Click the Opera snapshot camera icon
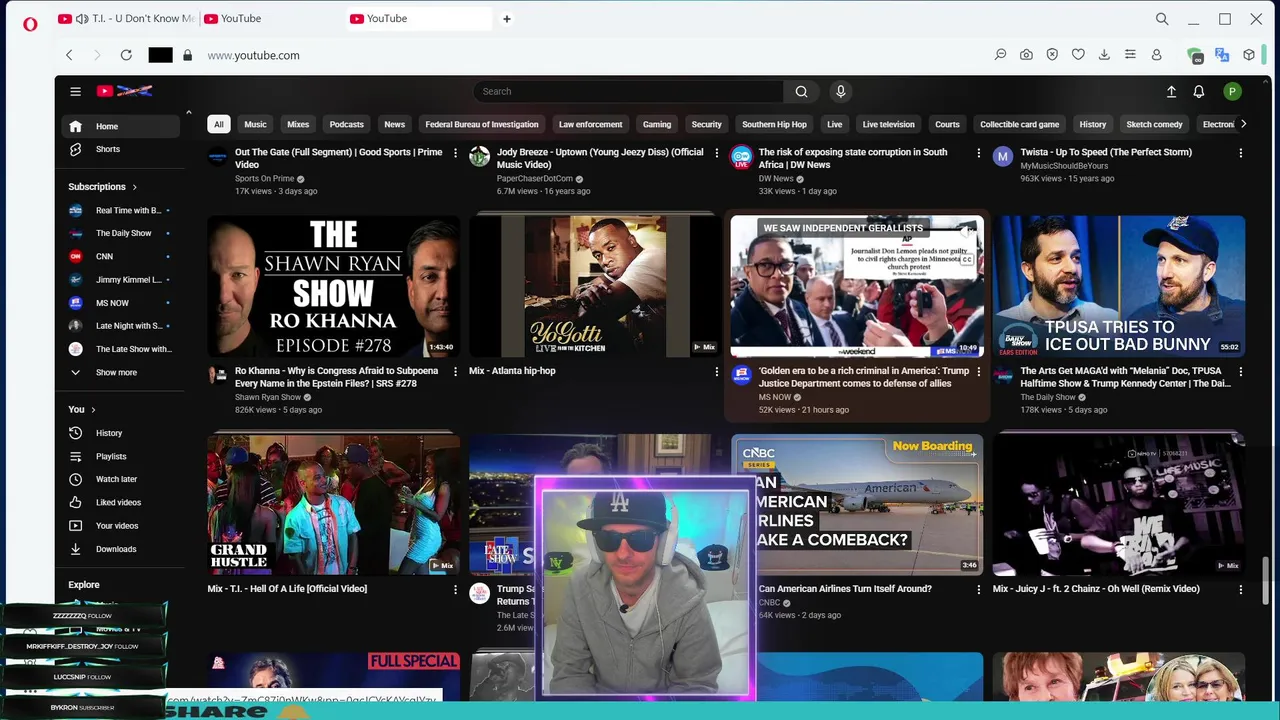The height and width of the screenshot is (720, 1280). point(1026,55)
